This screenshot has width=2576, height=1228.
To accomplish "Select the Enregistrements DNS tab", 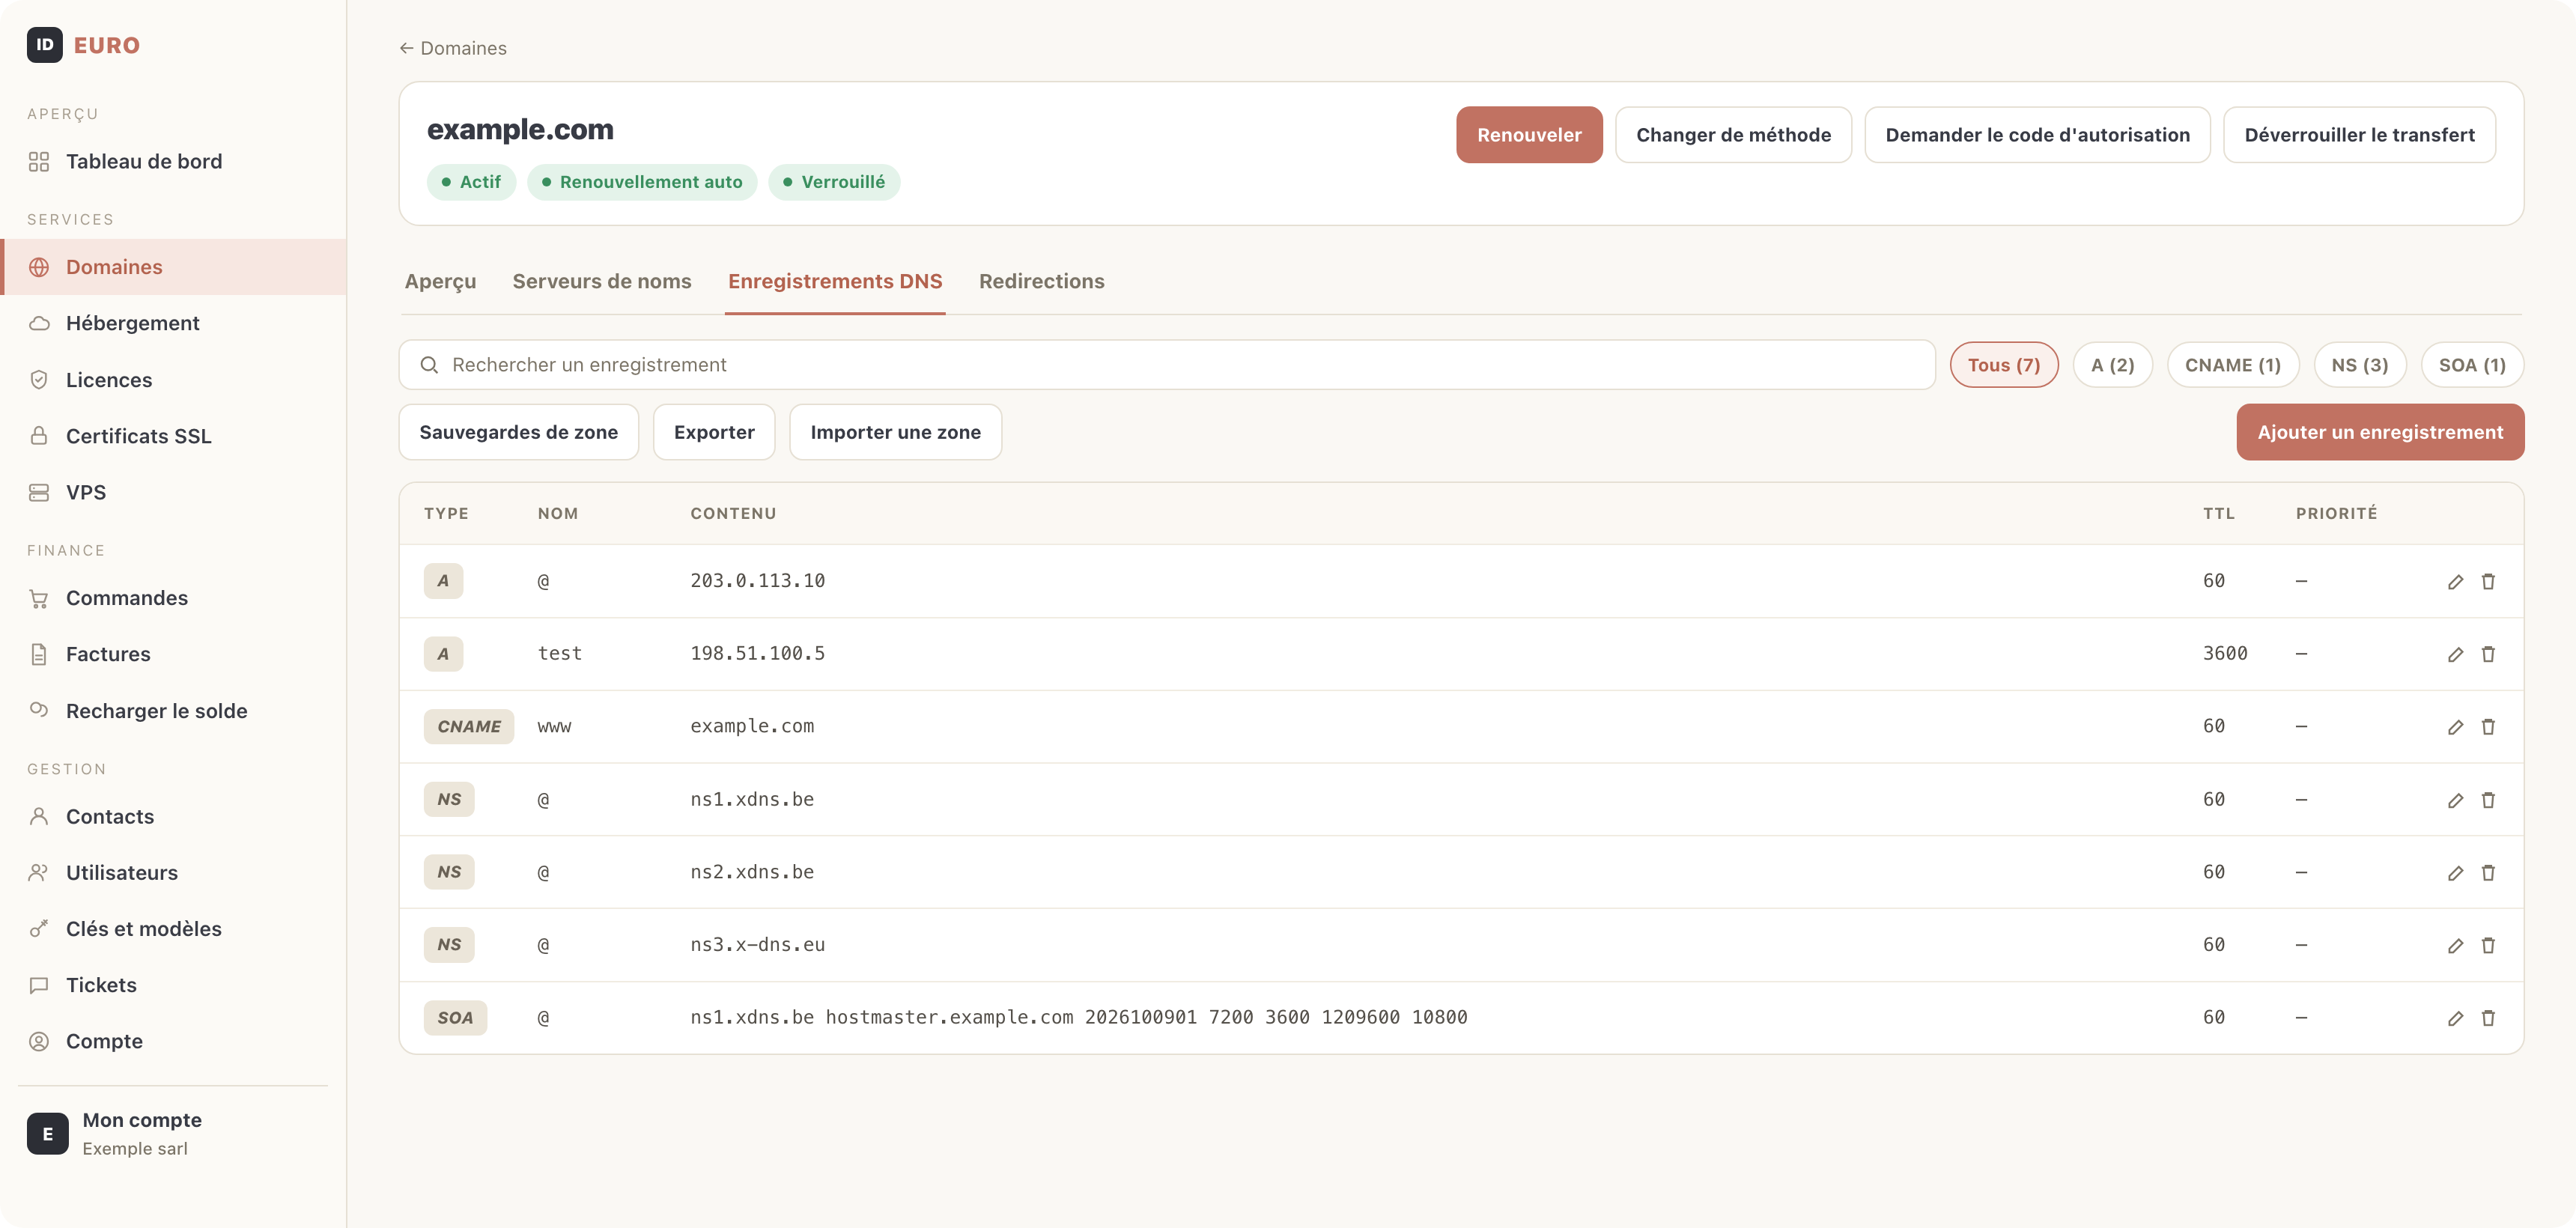I will [x=834, y=281].
